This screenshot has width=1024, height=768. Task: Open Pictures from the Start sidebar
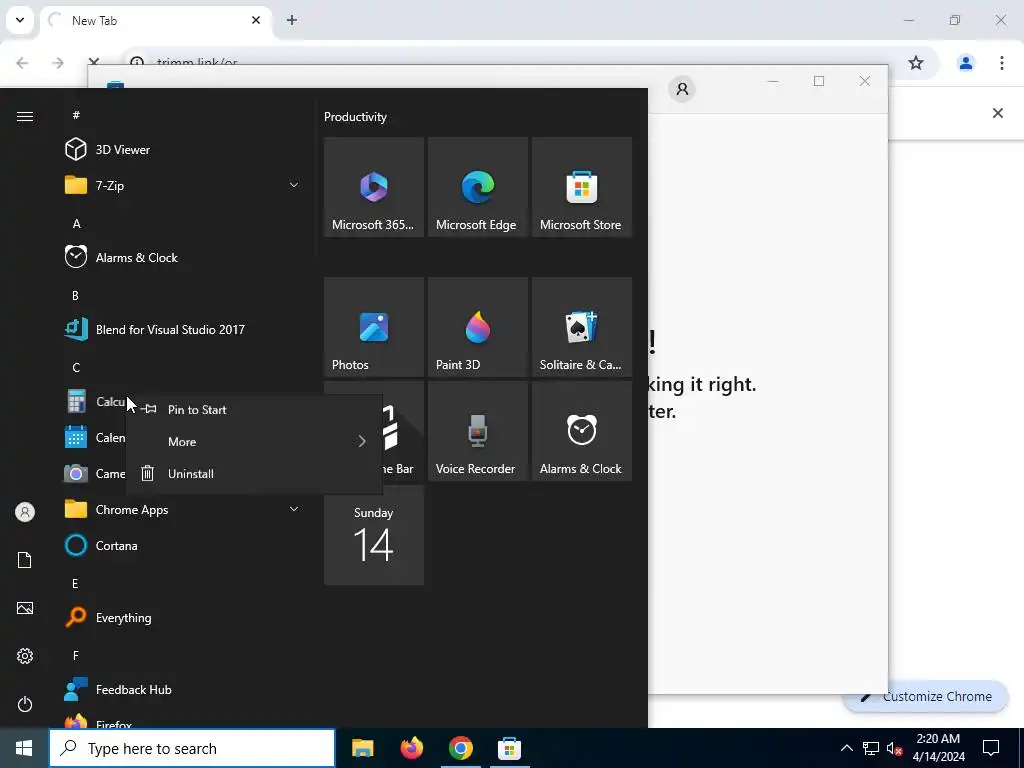tap(25, 608)
